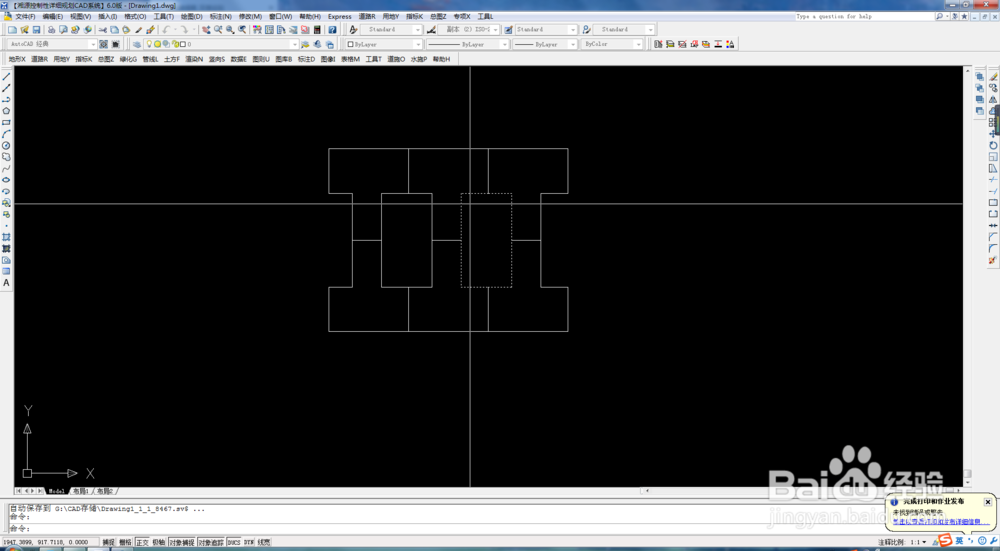Click the link in the plot notification balloon
This screenshot has width=1000, height=551.
pyautogui.click(x=941, y=521)
